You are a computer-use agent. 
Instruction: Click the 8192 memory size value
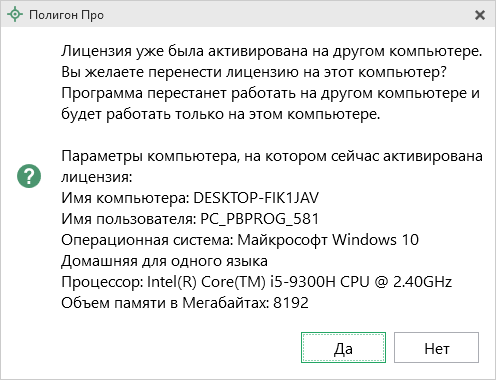coord(291,303)
